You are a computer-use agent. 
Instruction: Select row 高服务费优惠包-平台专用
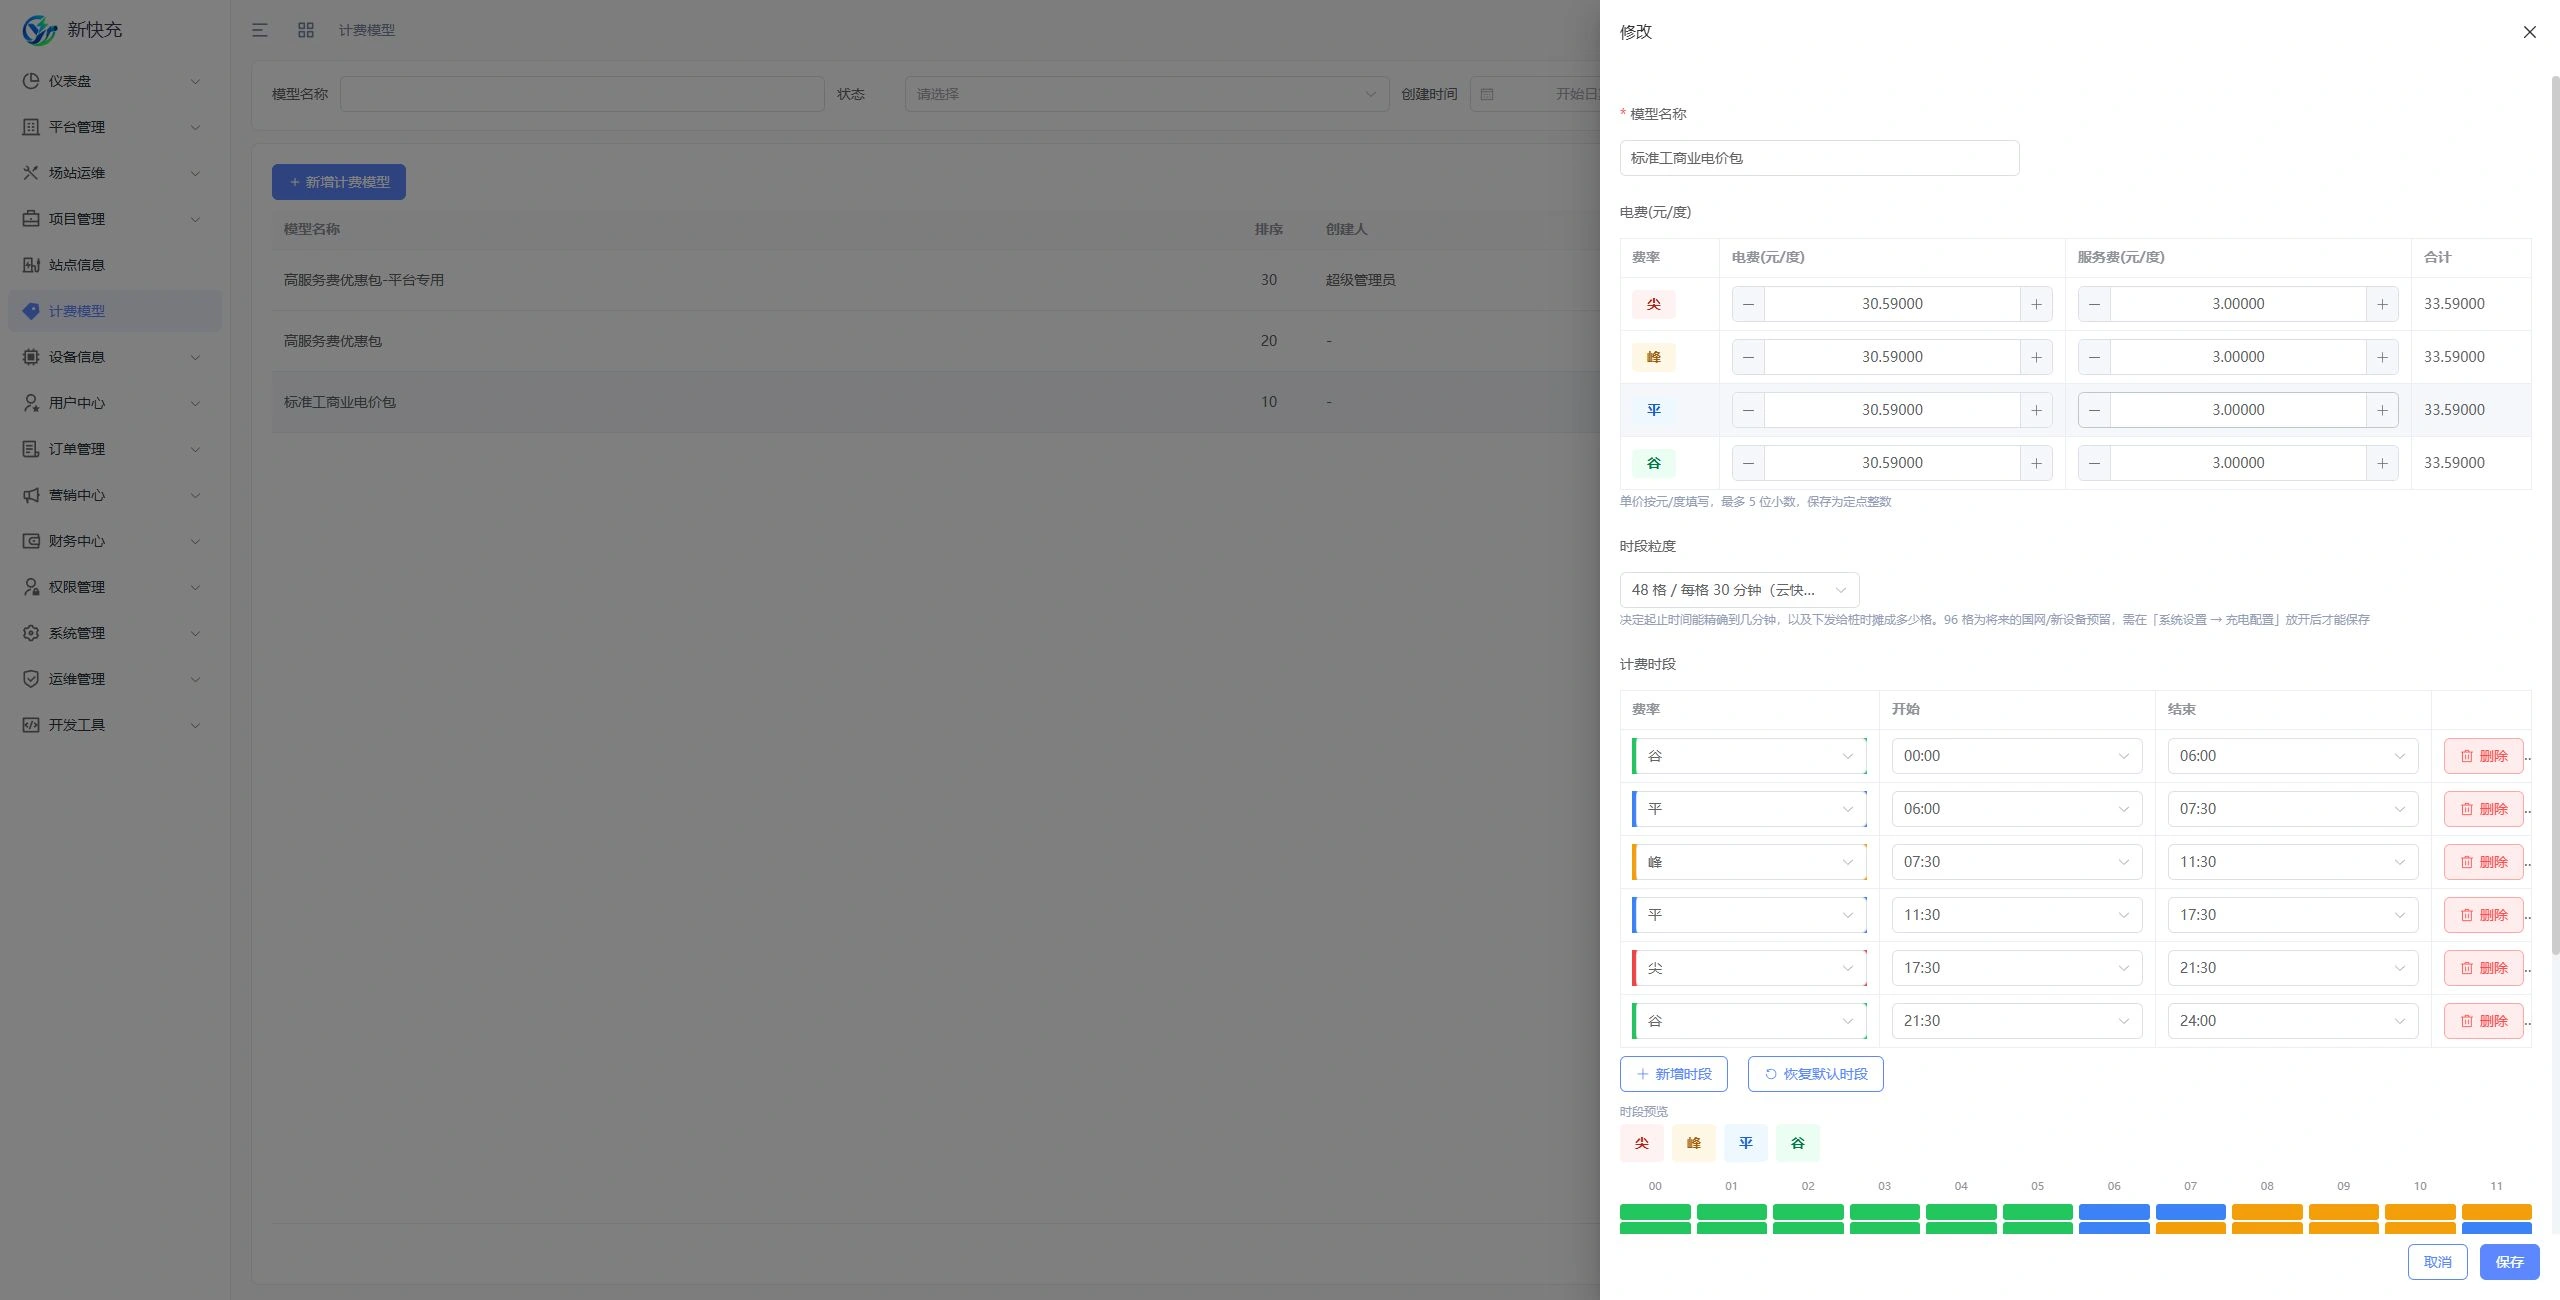point(936,280)
